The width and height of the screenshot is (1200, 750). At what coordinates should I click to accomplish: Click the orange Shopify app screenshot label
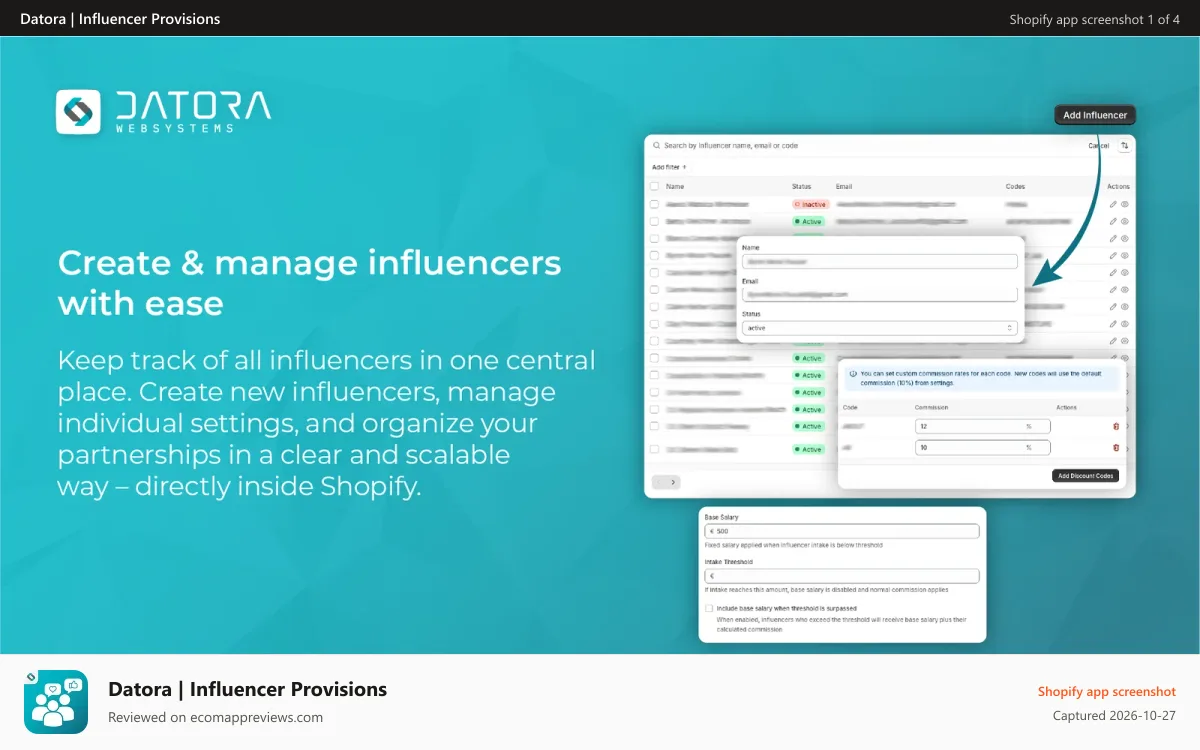point(1107,691)
